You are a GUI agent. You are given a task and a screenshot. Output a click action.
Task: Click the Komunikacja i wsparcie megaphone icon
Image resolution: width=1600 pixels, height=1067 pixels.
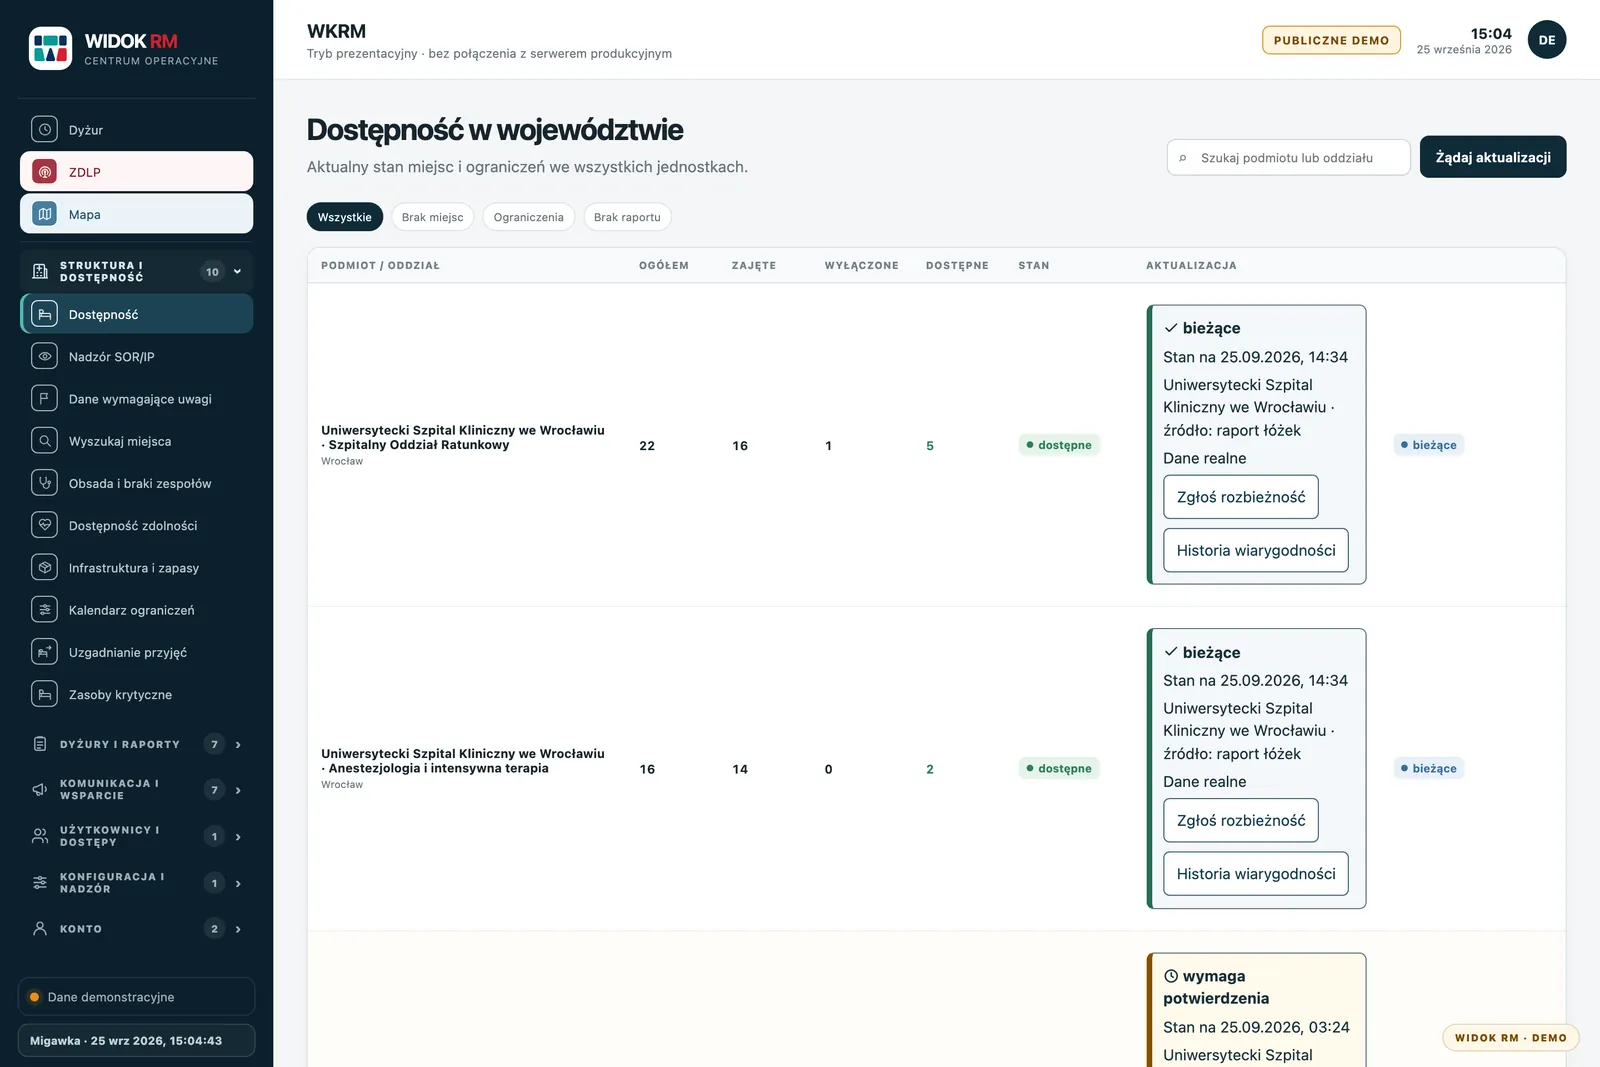(x=40, y=790)
